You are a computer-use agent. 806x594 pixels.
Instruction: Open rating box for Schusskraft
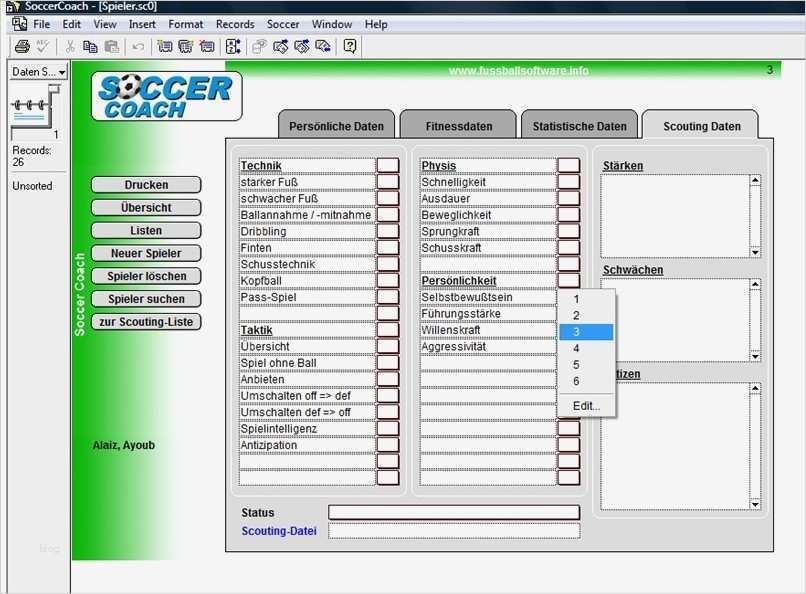(x=569, y=248)
